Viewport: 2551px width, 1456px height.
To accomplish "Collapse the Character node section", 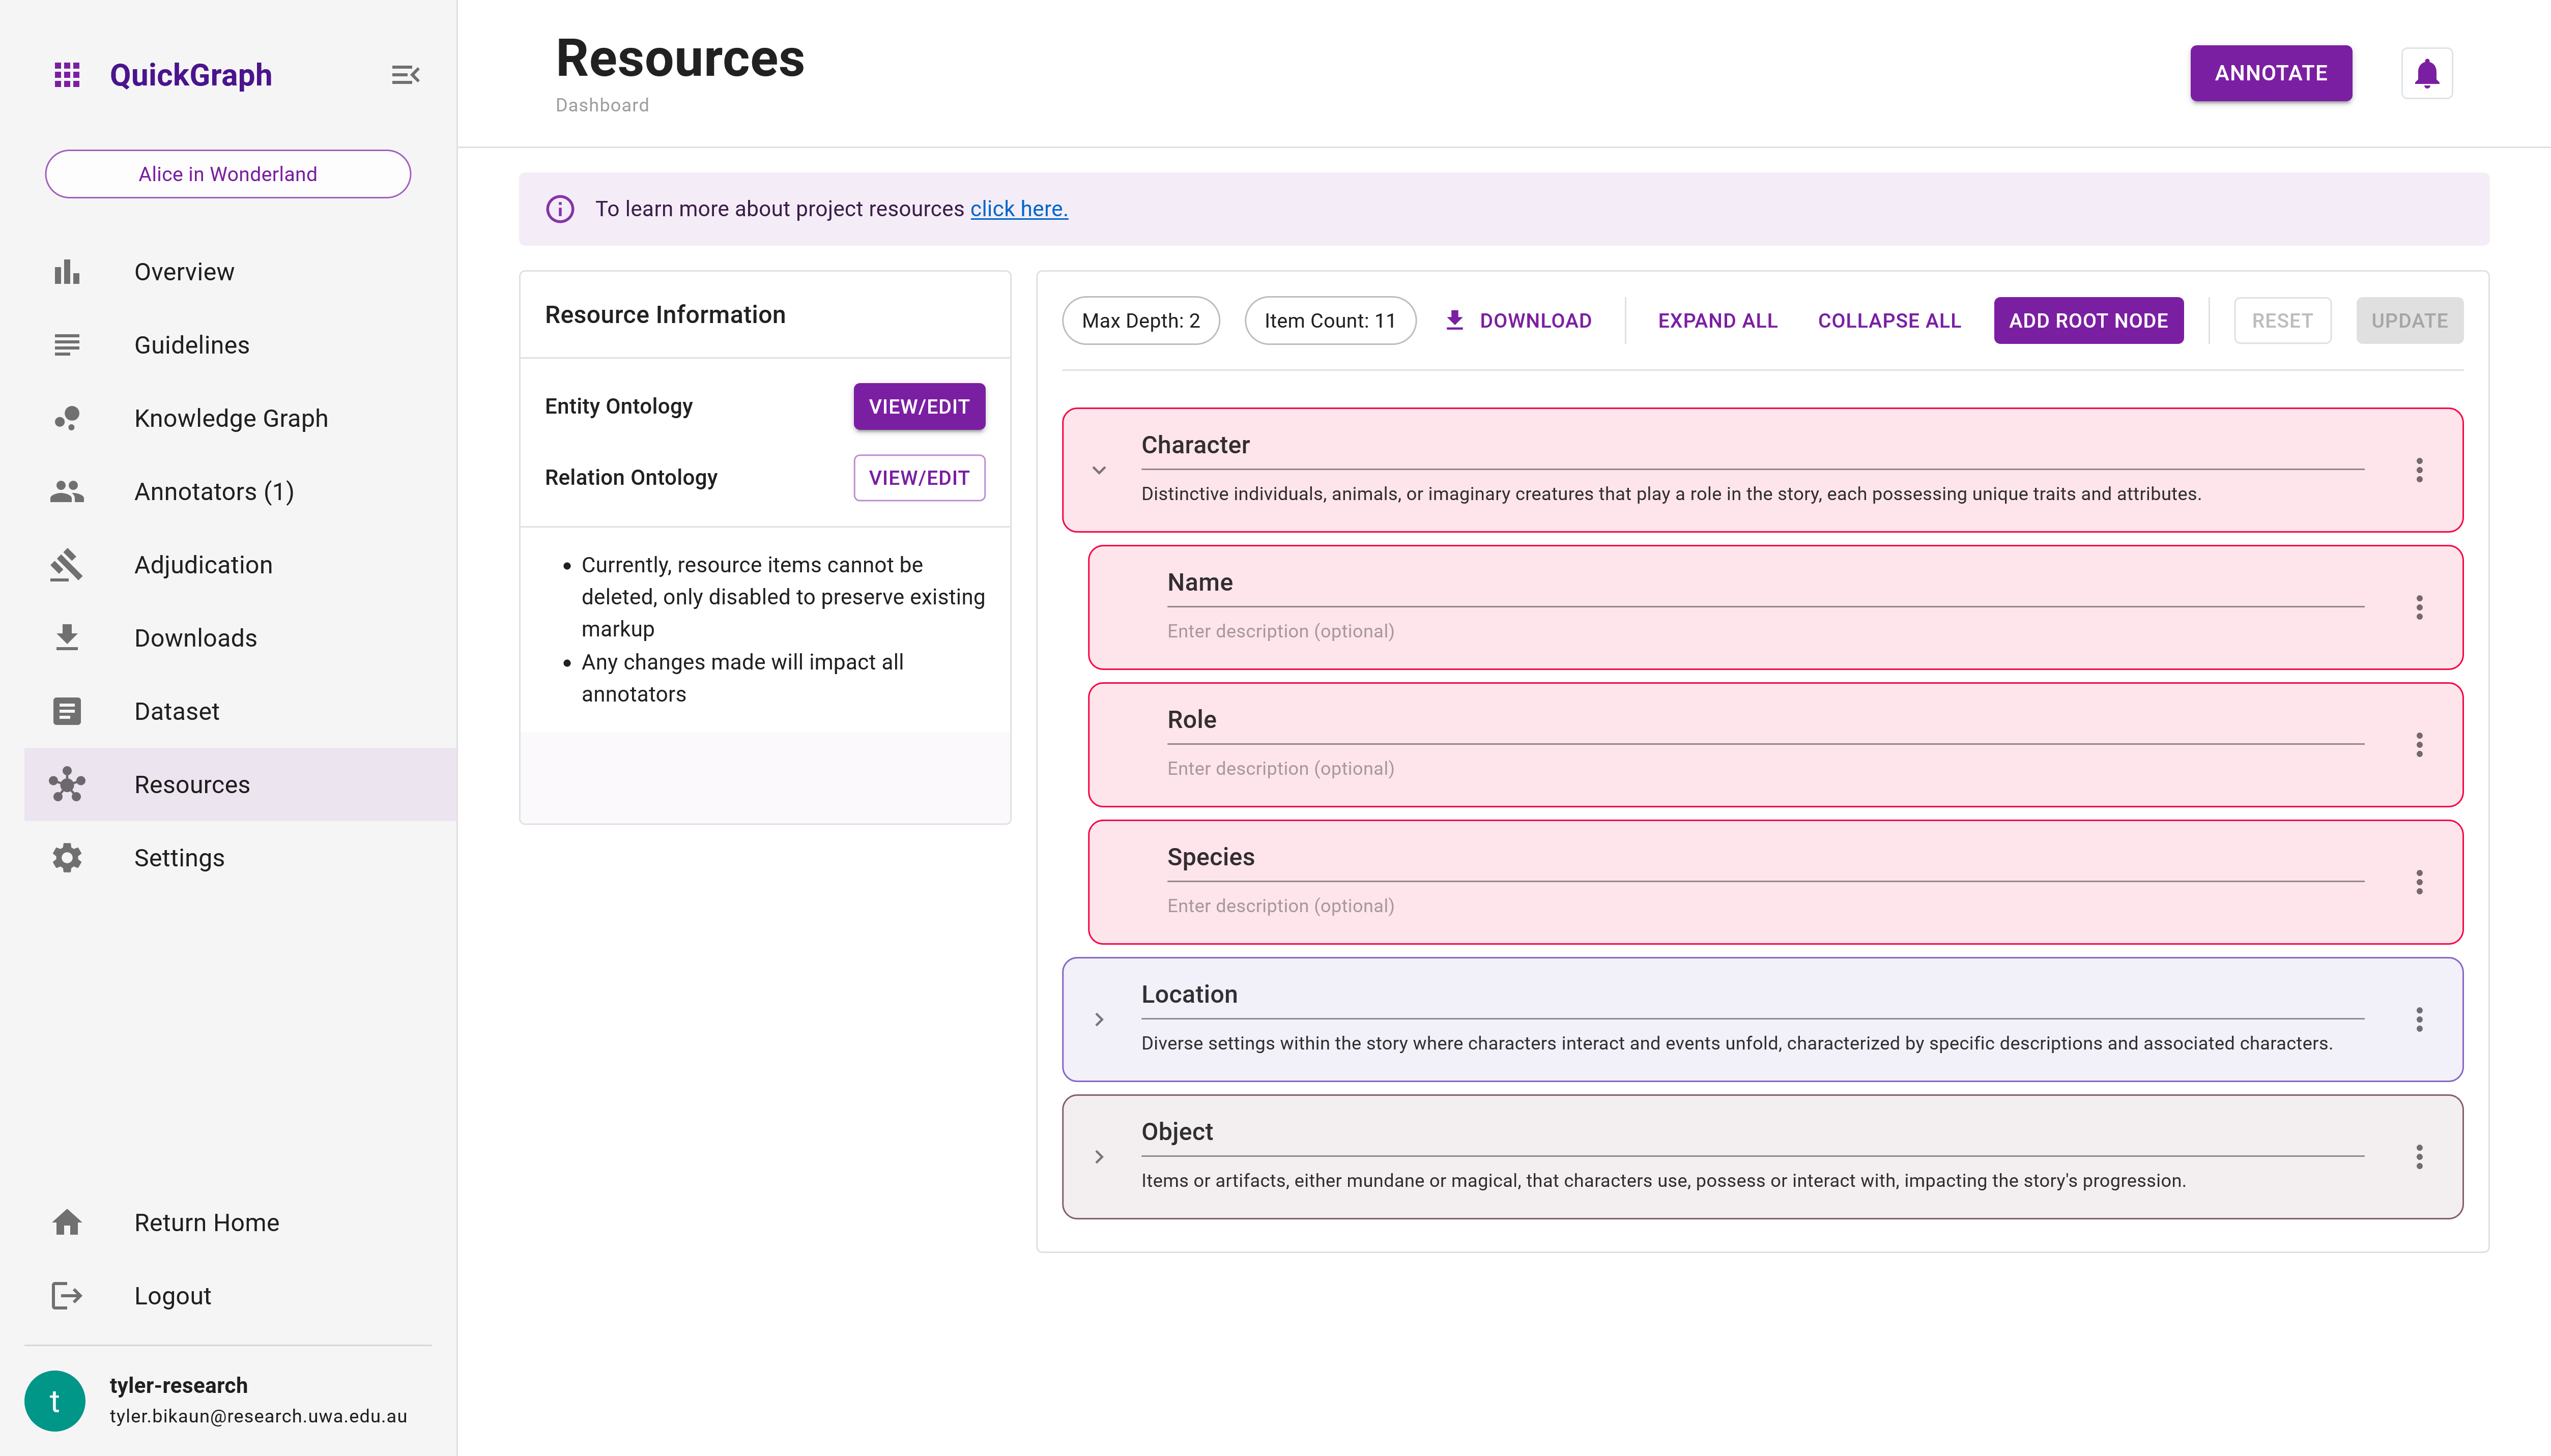I will (1099, 470).
